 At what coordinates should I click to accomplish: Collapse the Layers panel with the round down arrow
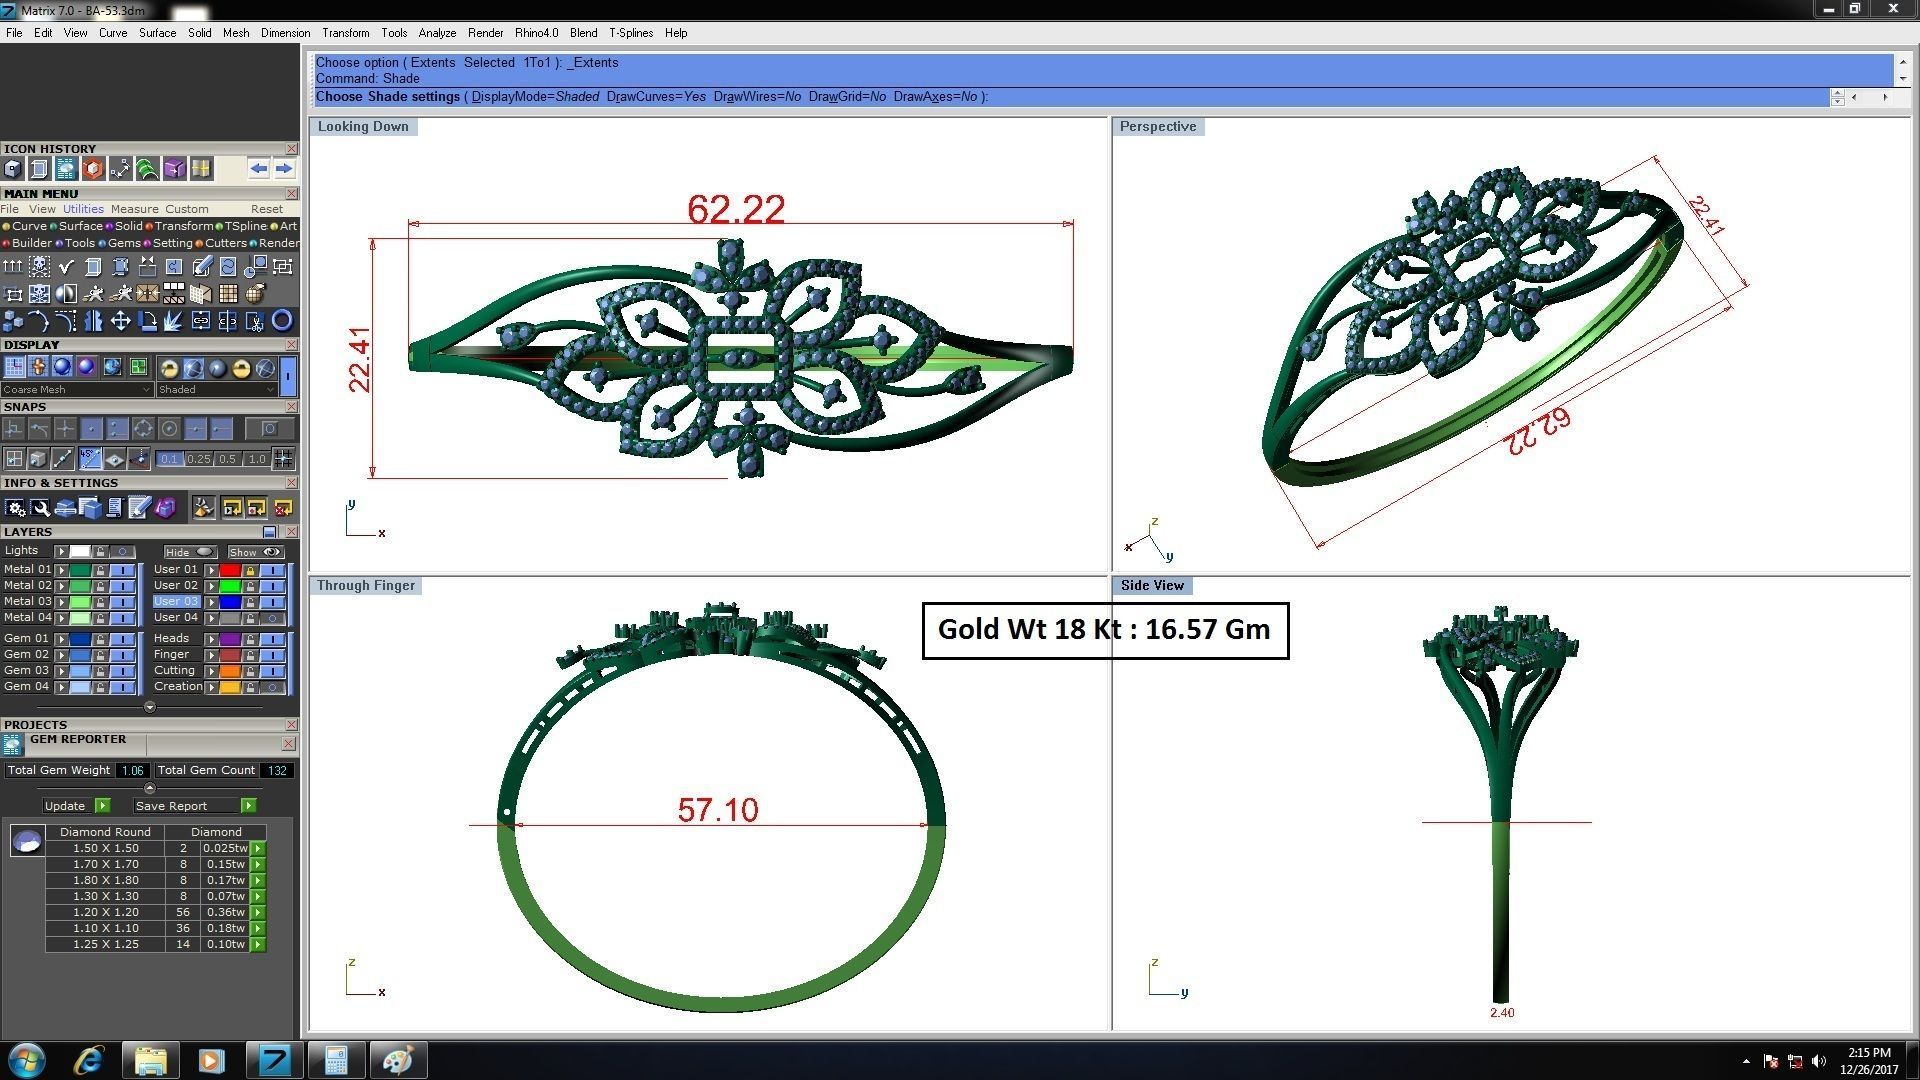(150, 707)
